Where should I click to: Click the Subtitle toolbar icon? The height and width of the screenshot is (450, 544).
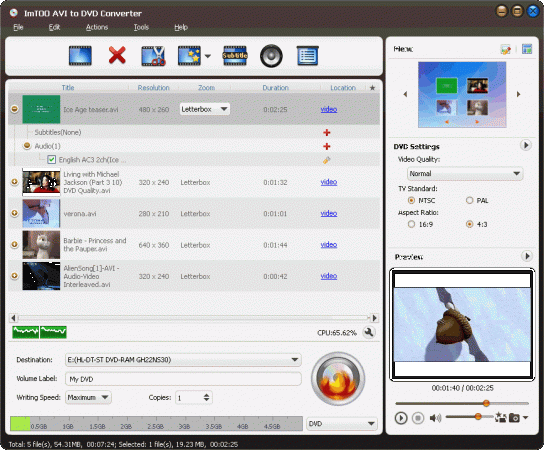(235, 56)
